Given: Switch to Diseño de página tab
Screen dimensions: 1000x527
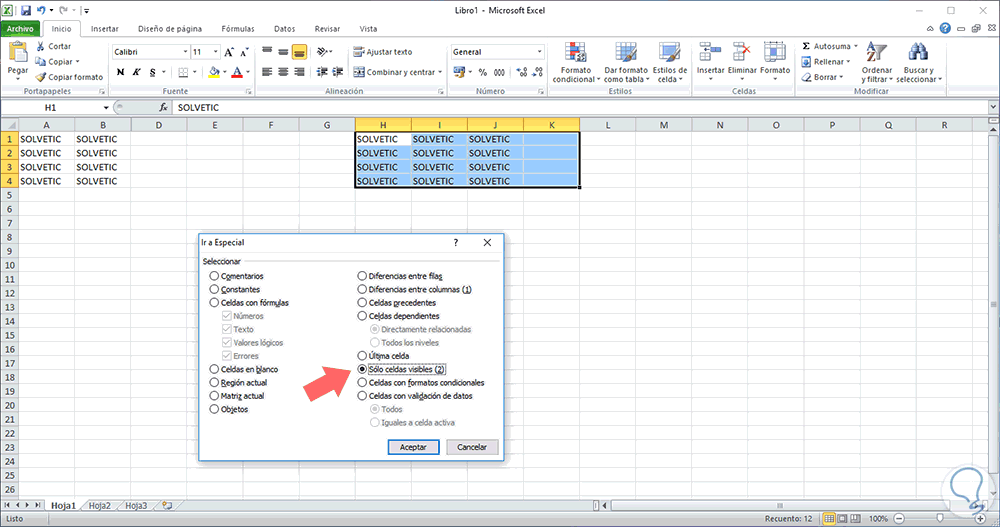Looking at the screenshot, I should (170, 29).
